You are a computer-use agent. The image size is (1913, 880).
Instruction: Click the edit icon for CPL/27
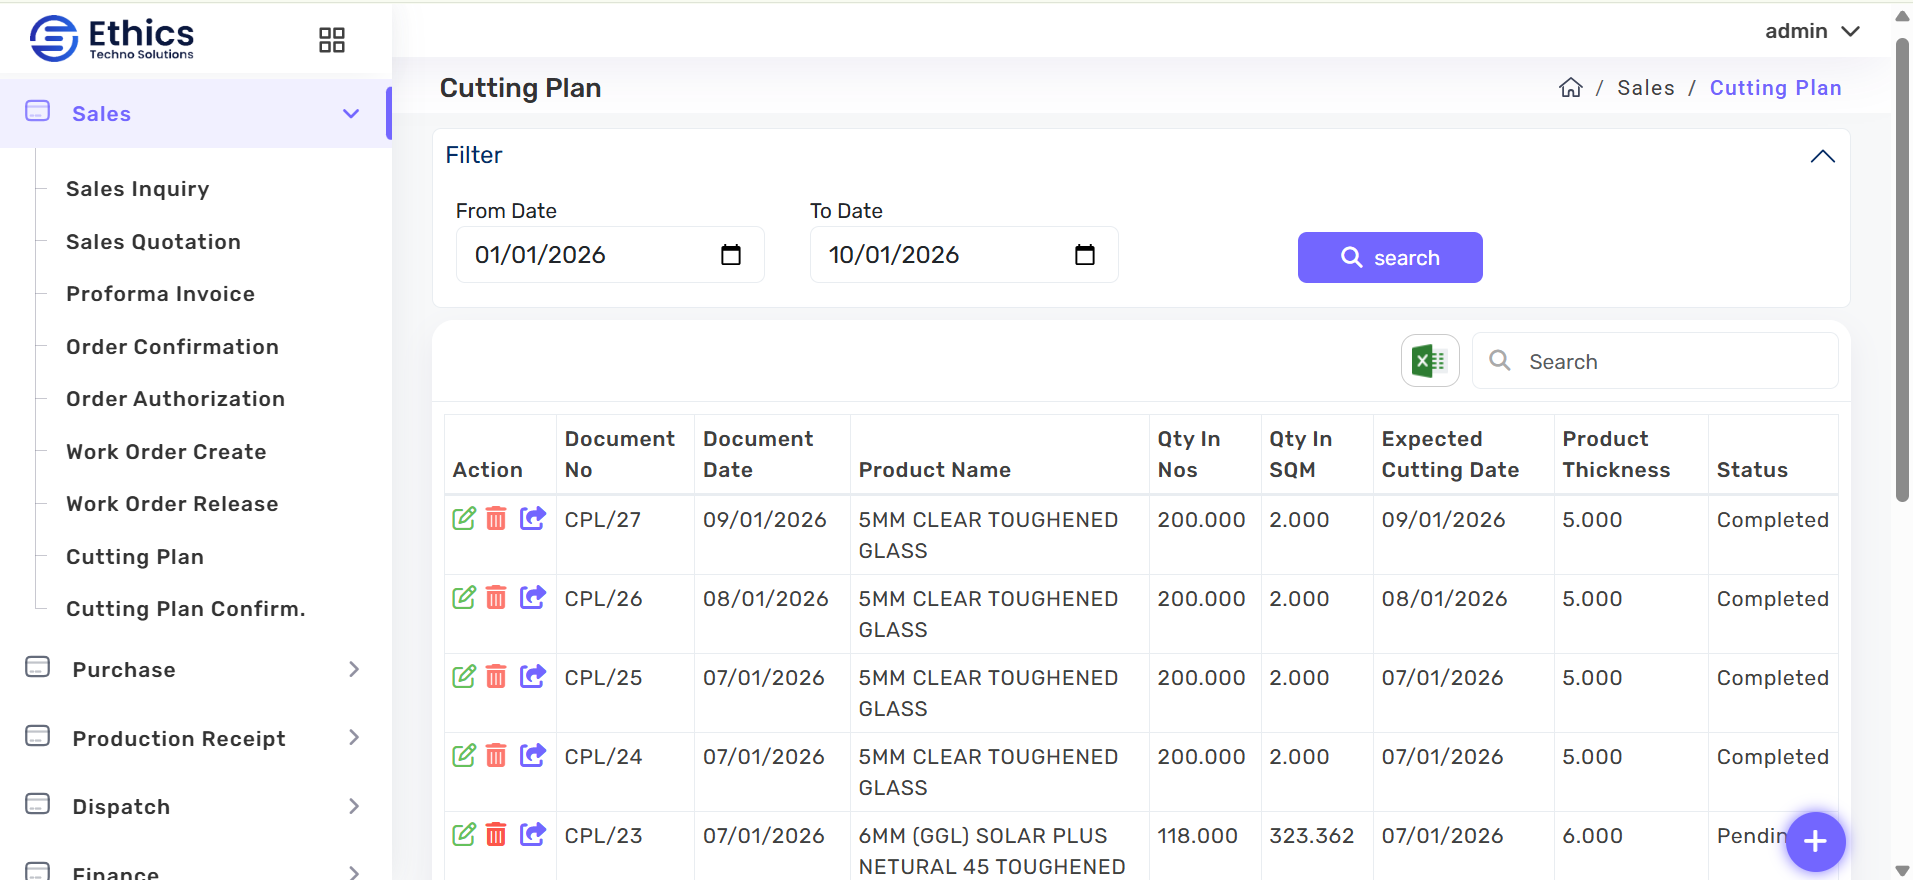point(464,519)
